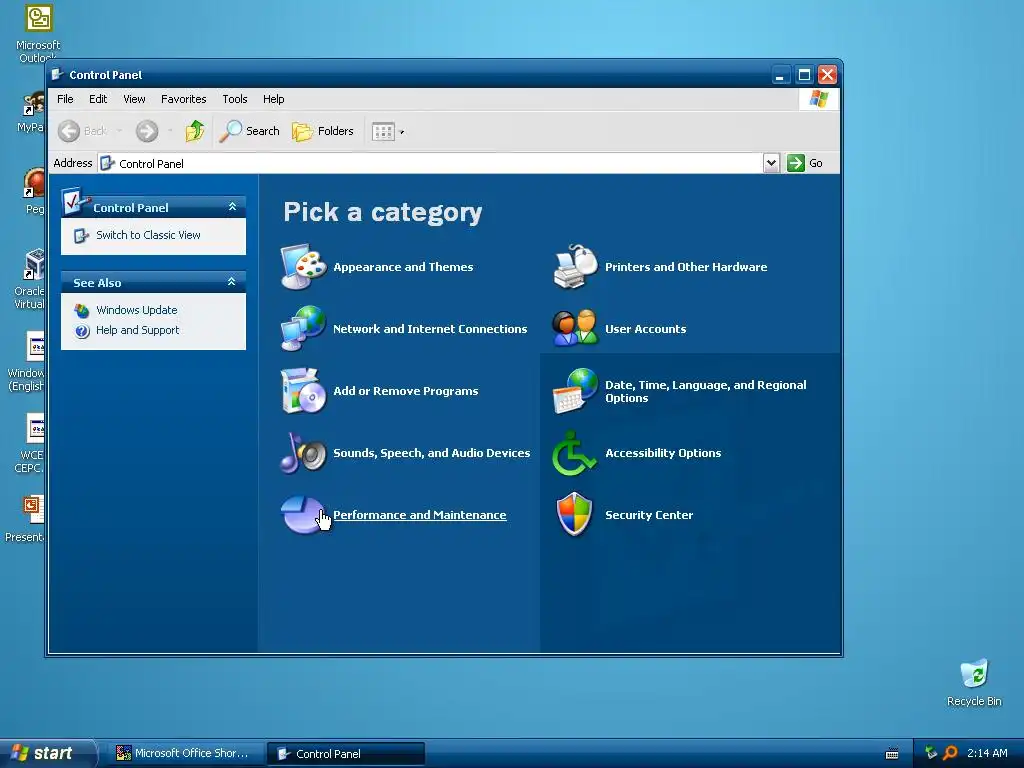This screenshot has height=768, width=1024.
Task: Open the Forward history dropdown arrow
Action: [x=170, y=131]
